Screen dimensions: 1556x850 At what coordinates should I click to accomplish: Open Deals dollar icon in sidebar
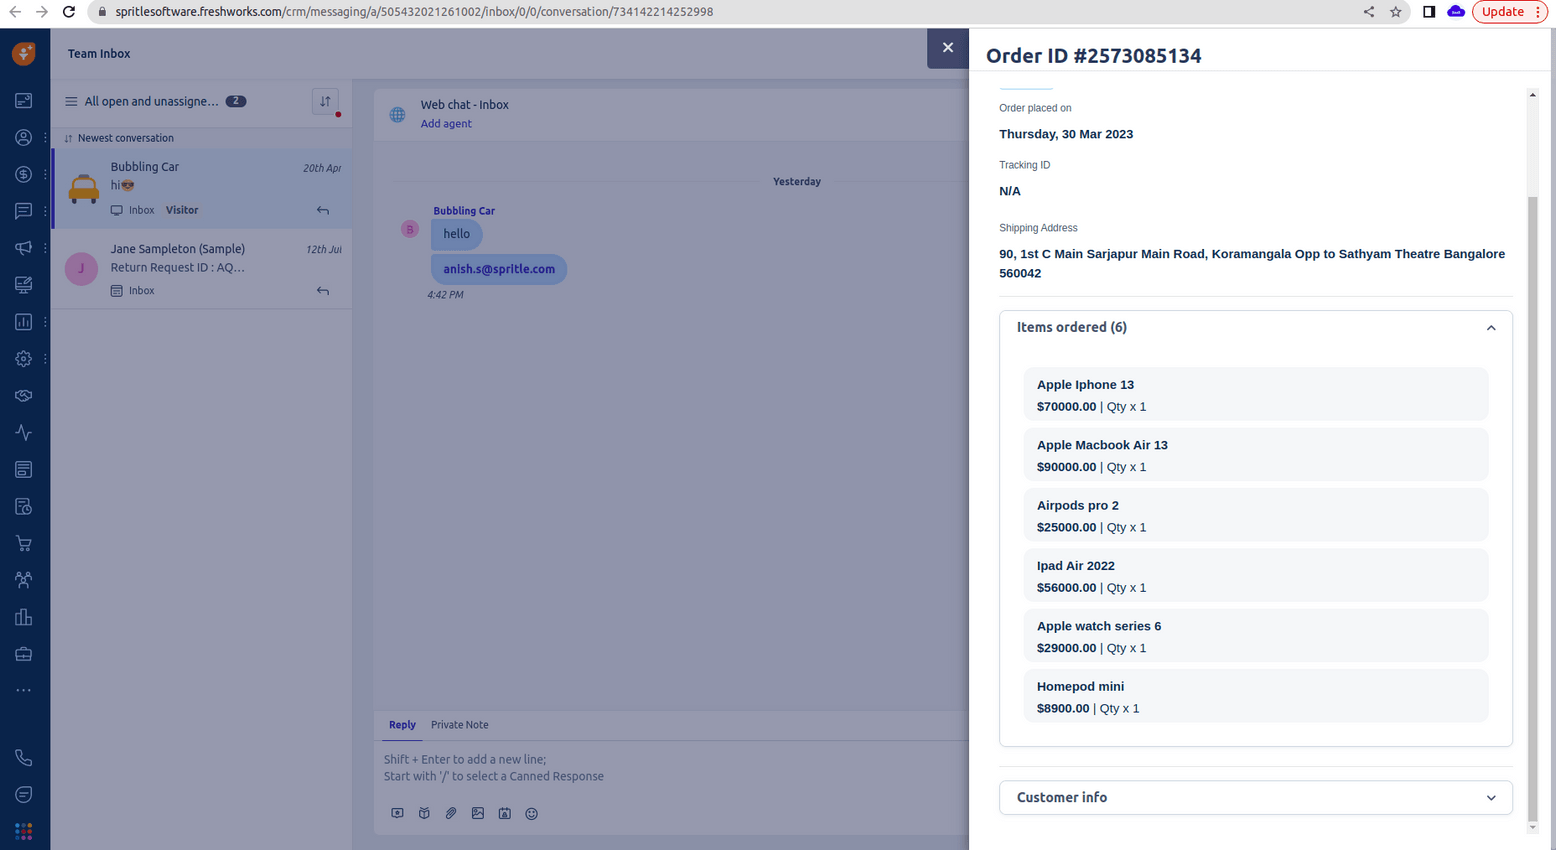click(23, 174)
